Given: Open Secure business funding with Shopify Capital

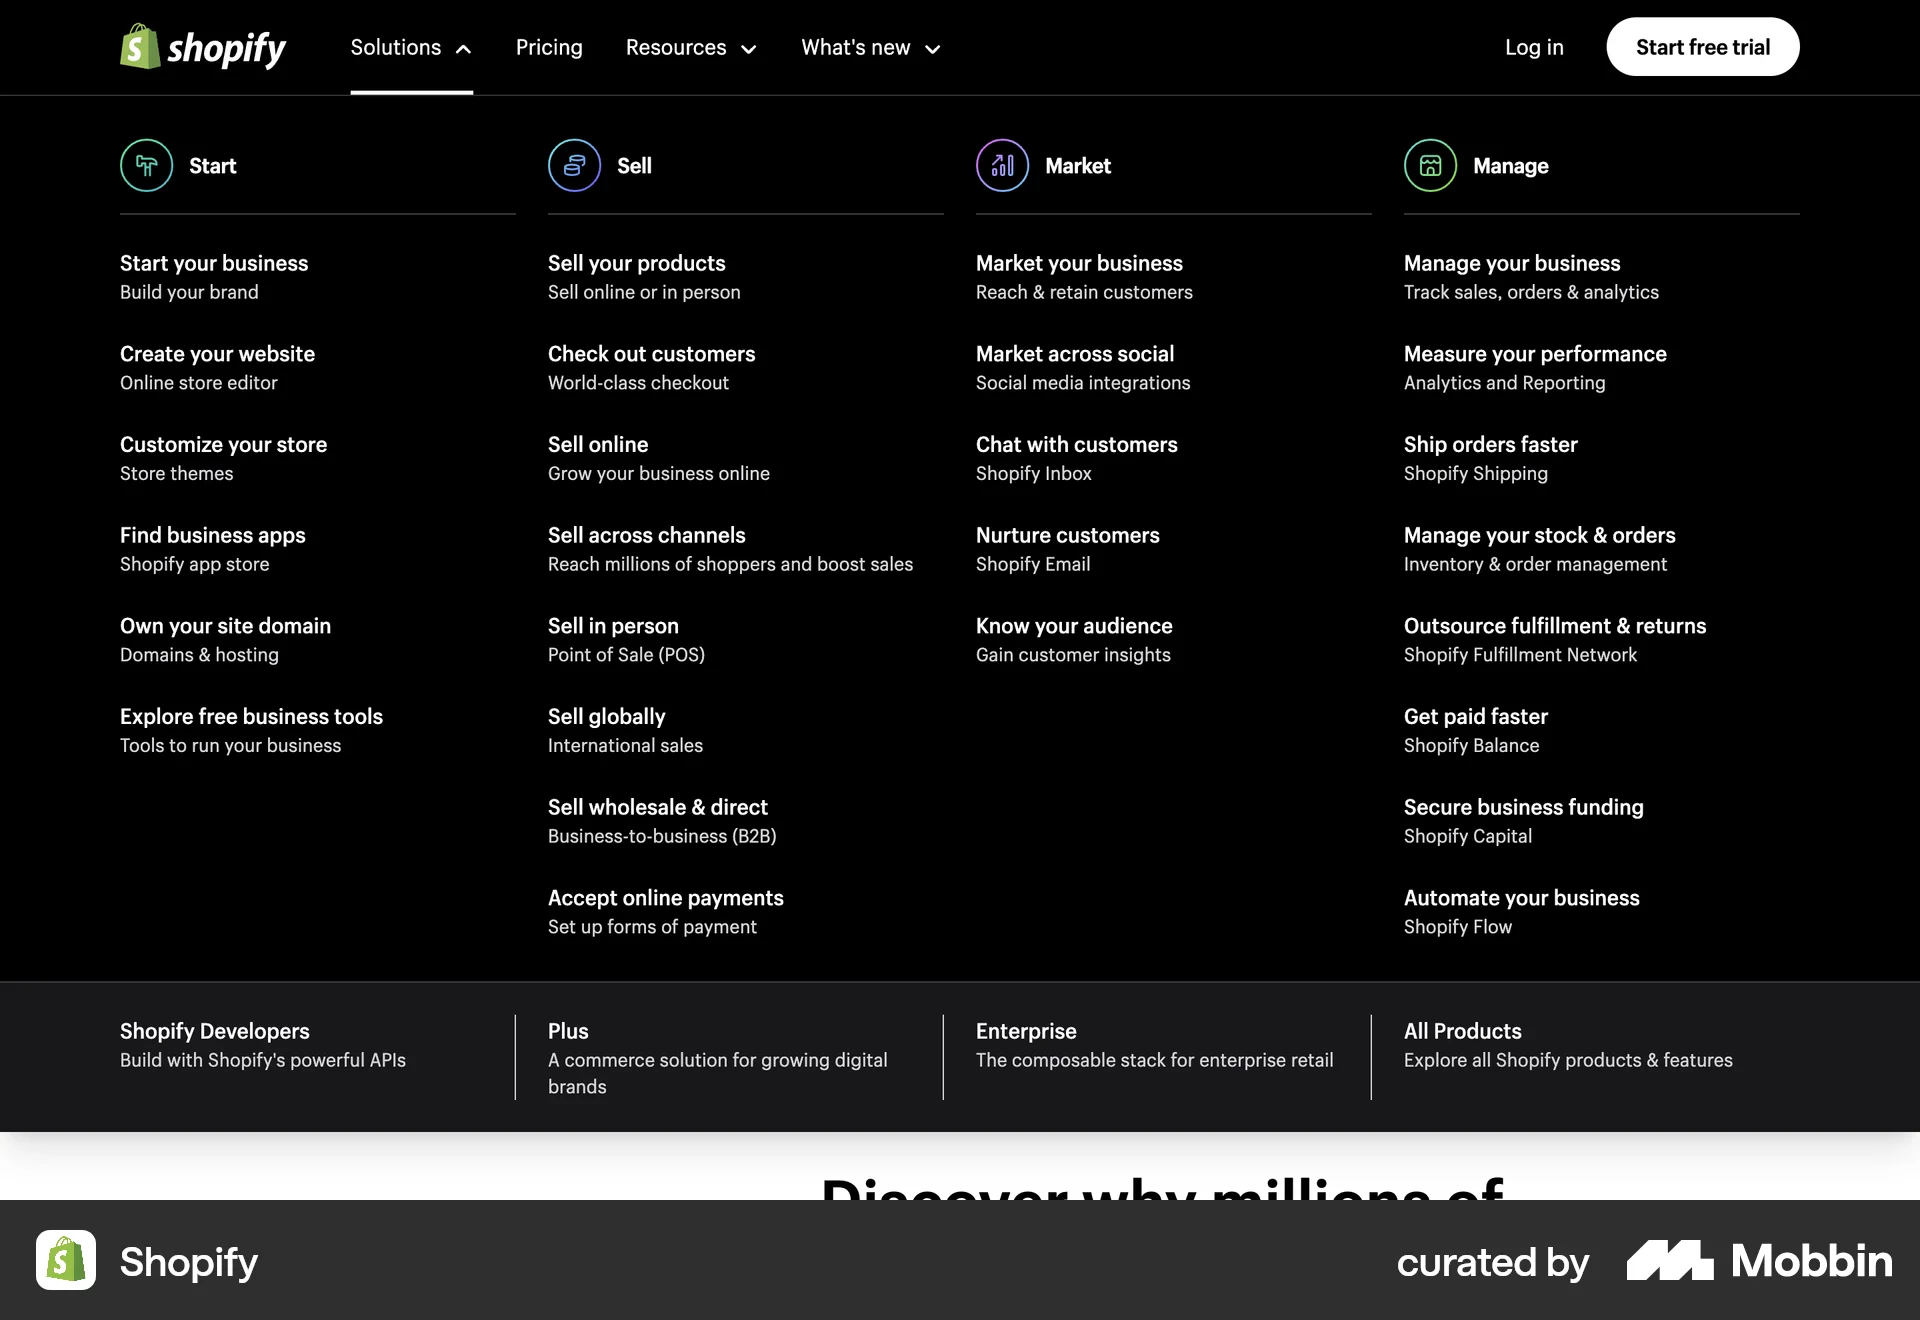Looking at the screenshot, I should (1523, 807).
